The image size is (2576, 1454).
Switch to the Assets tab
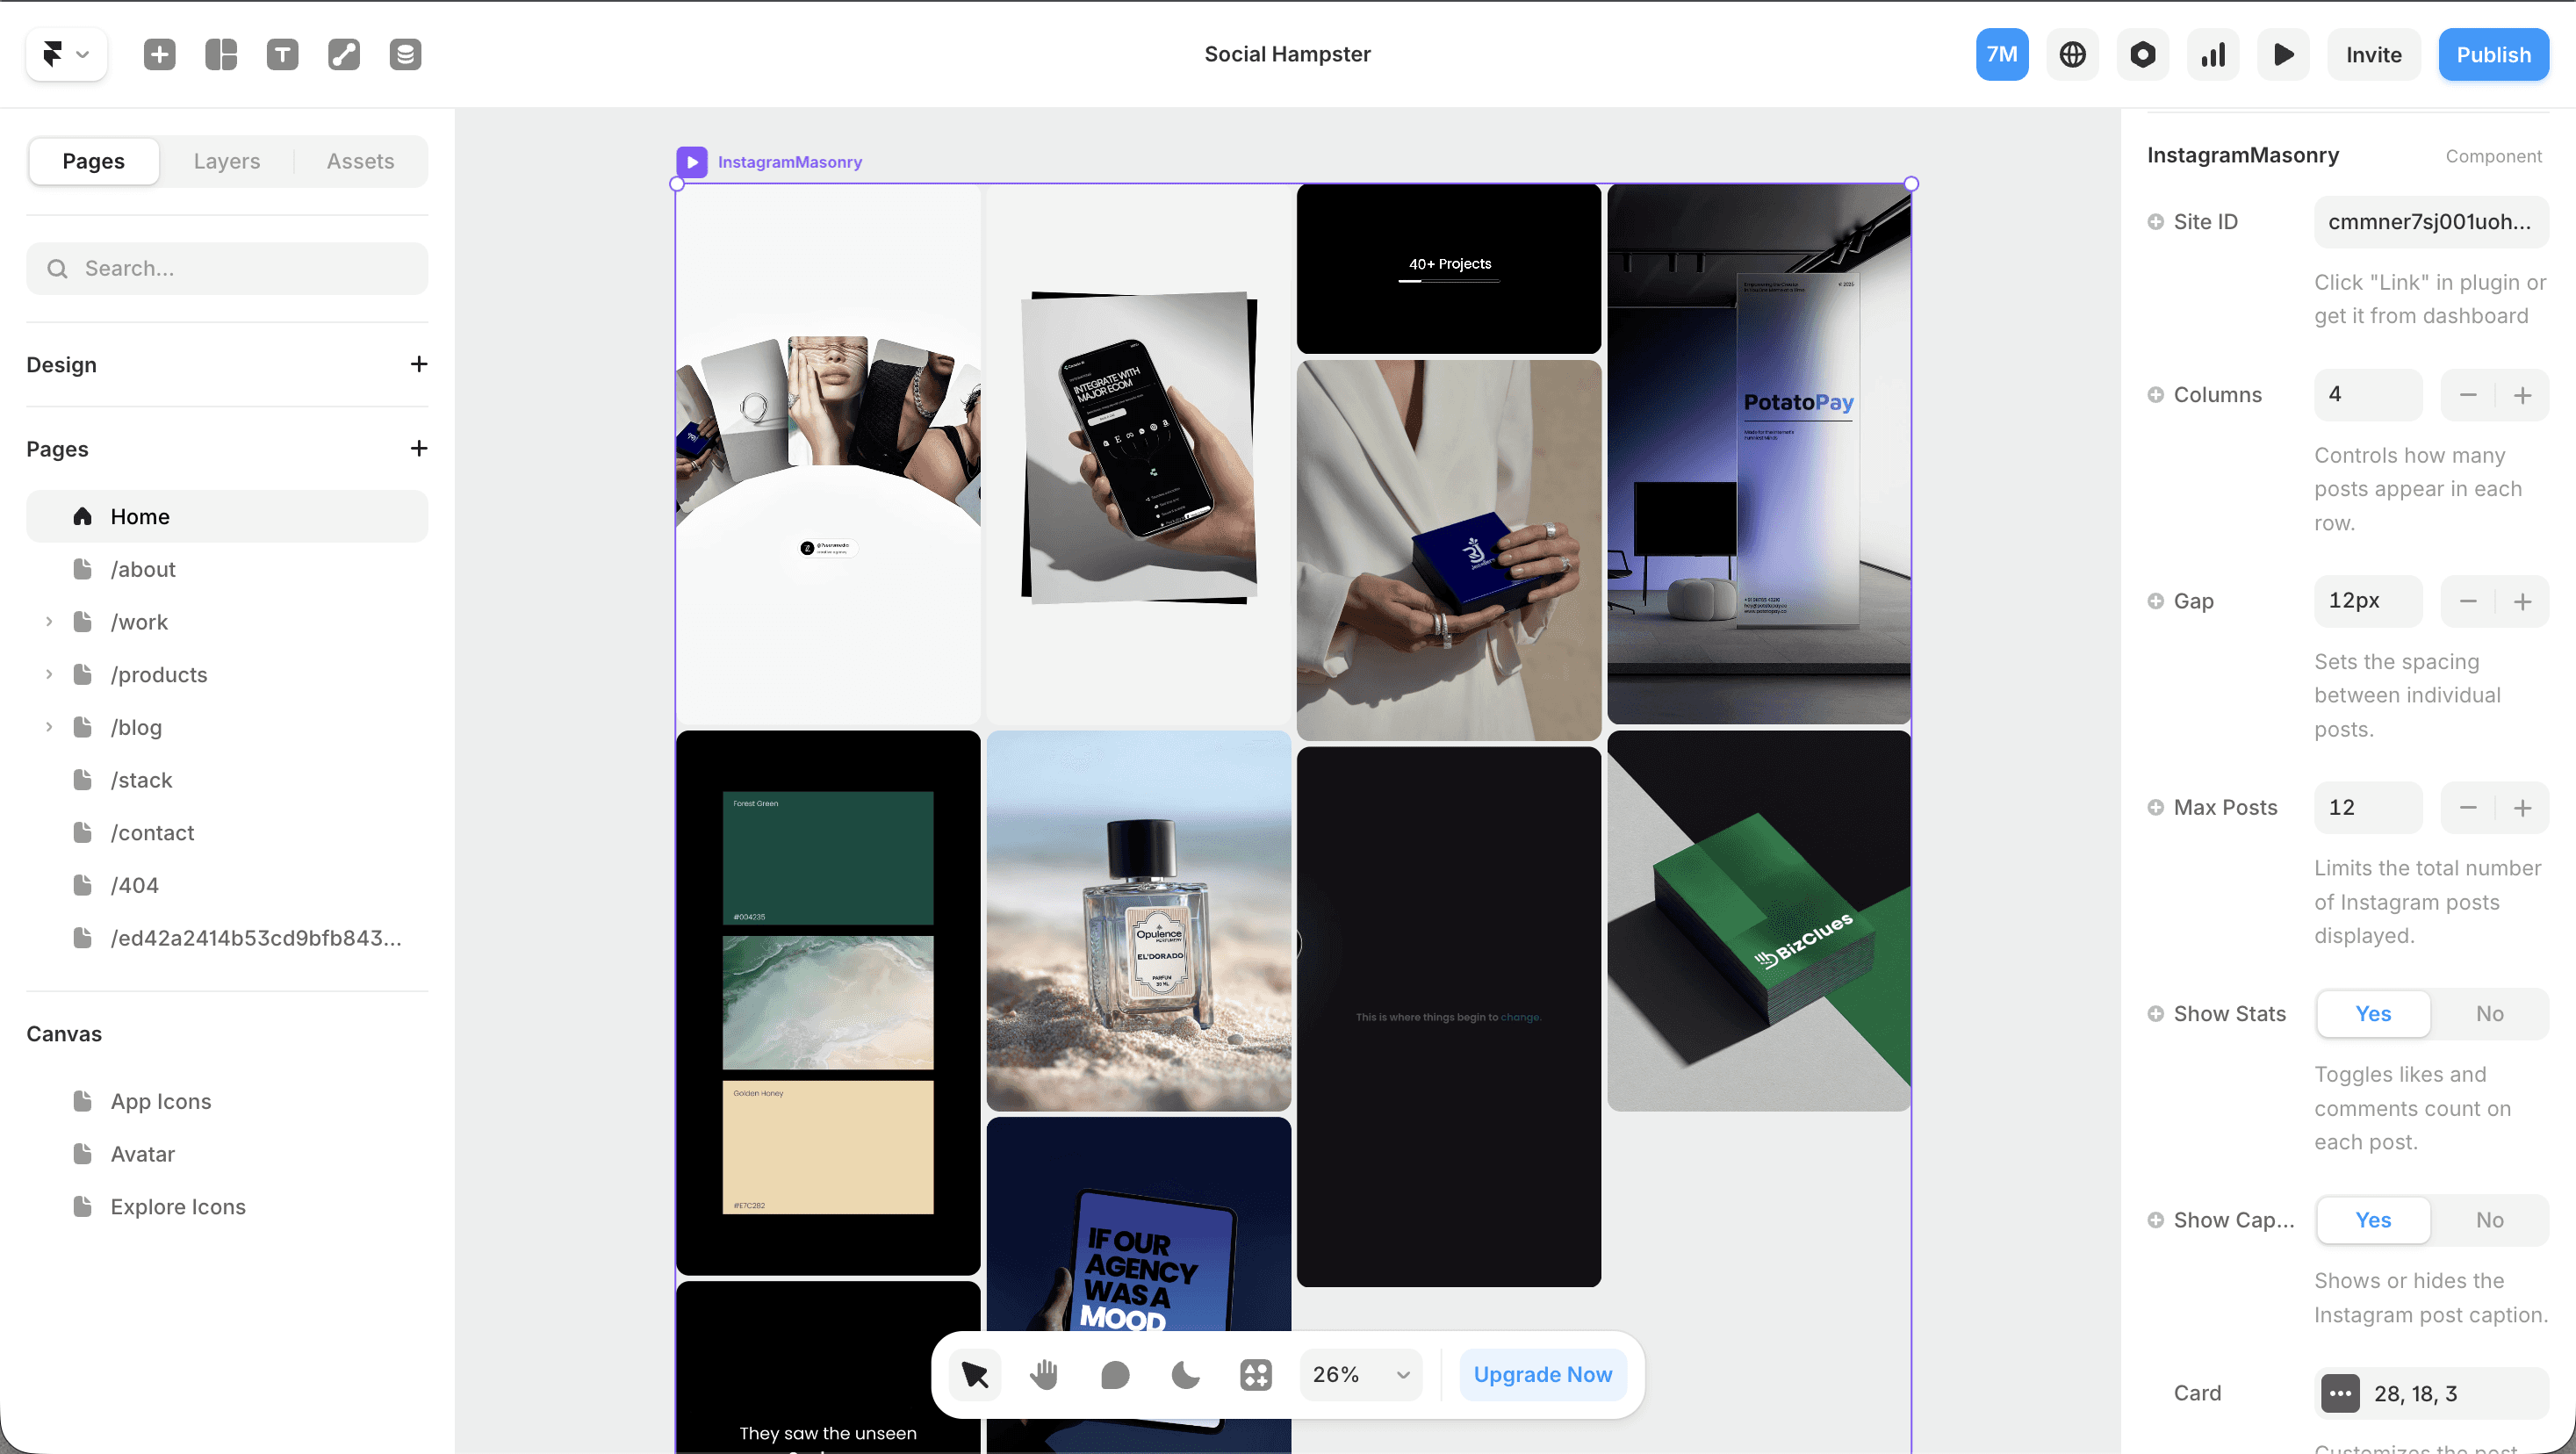click(359, 160)
